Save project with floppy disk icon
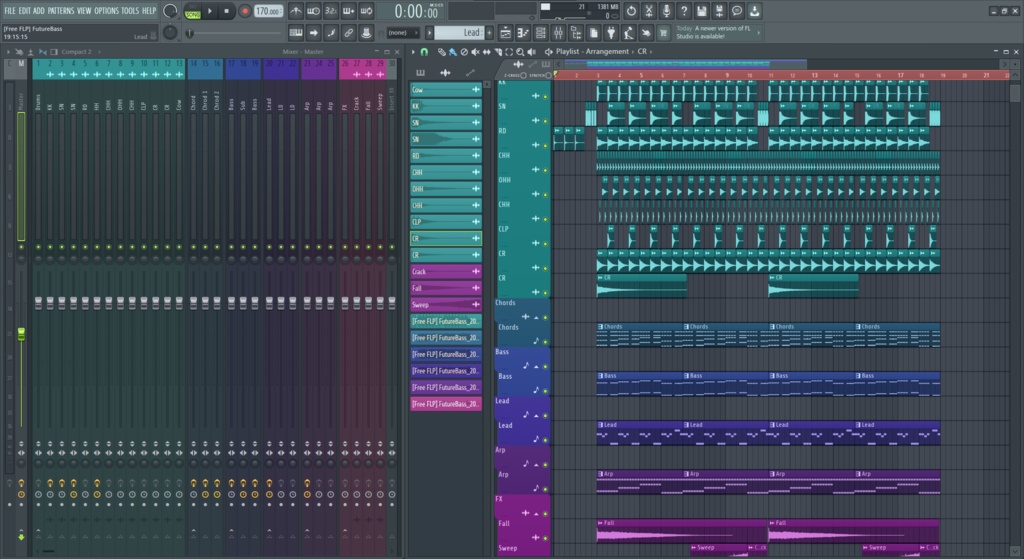1024x559 pixels. click(701, 11)
